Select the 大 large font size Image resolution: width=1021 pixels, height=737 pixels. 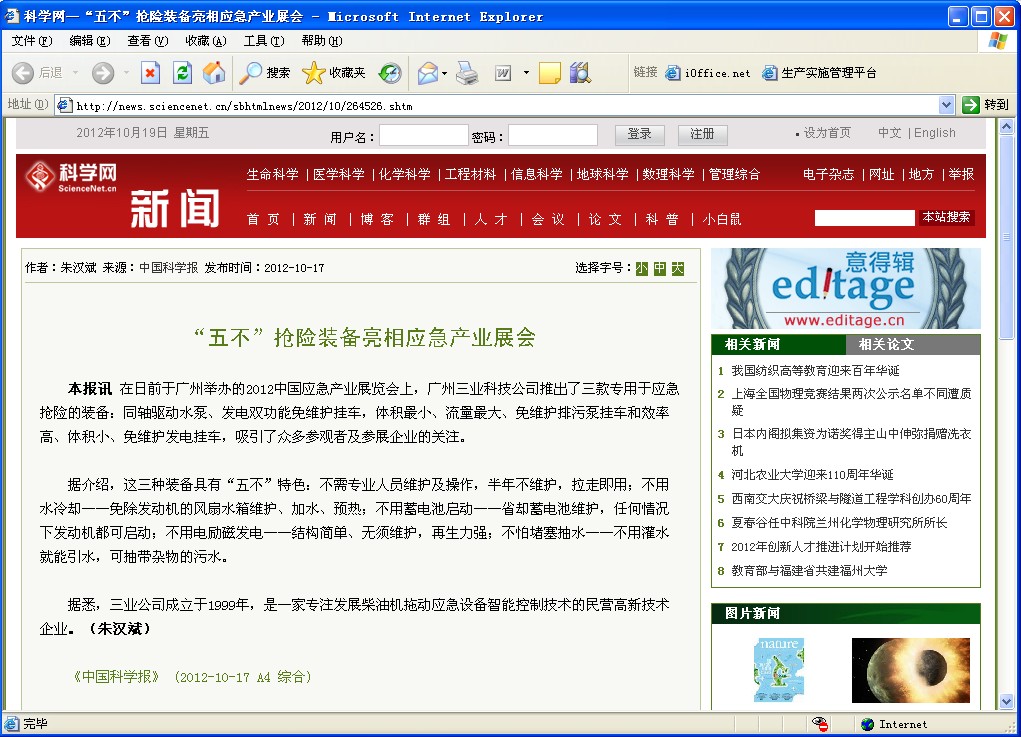tap(678, 269)
